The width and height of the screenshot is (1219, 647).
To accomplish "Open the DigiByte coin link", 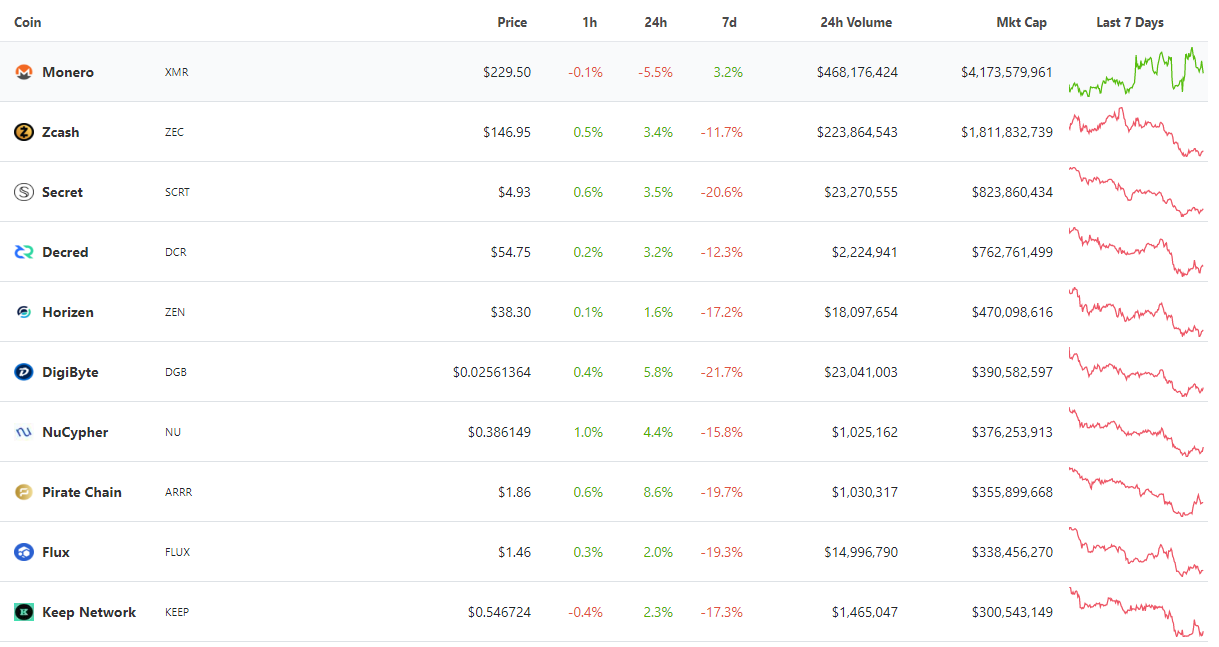I will coord(70,372).
